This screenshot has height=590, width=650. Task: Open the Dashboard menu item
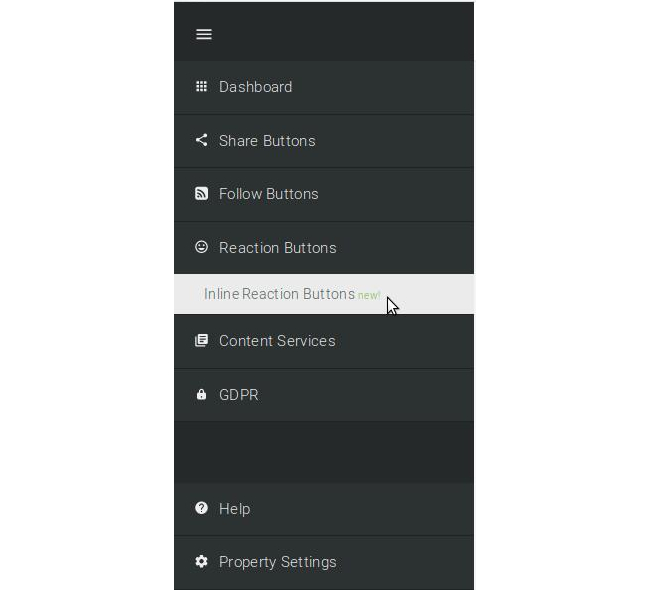click(324, 87)
